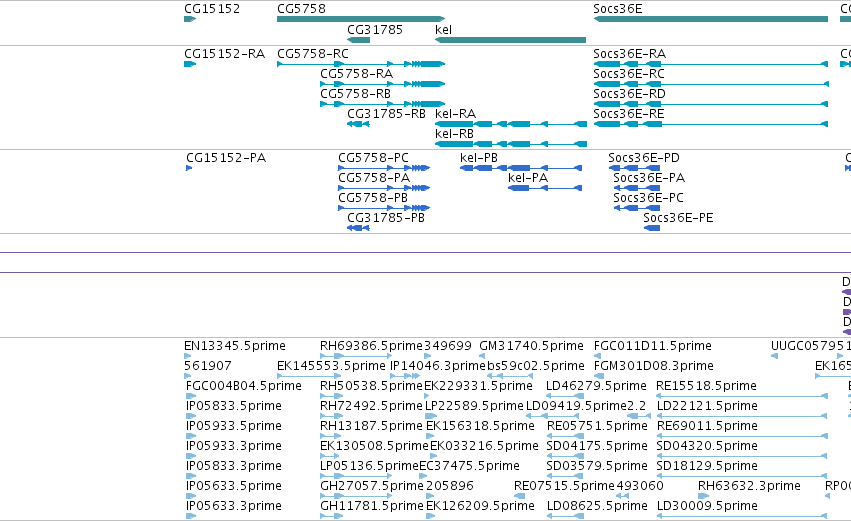The image size is (851, 521).
Task: Open EST LD30009.5prime
Action: (707, 507)
